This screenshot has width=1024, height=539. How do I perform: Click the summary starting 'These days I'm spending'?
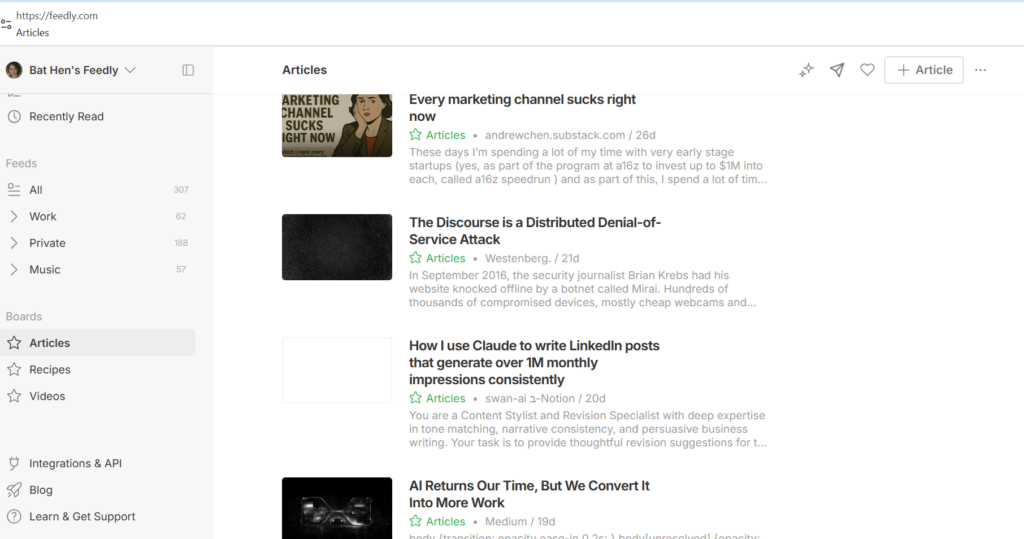pos(588,165)
